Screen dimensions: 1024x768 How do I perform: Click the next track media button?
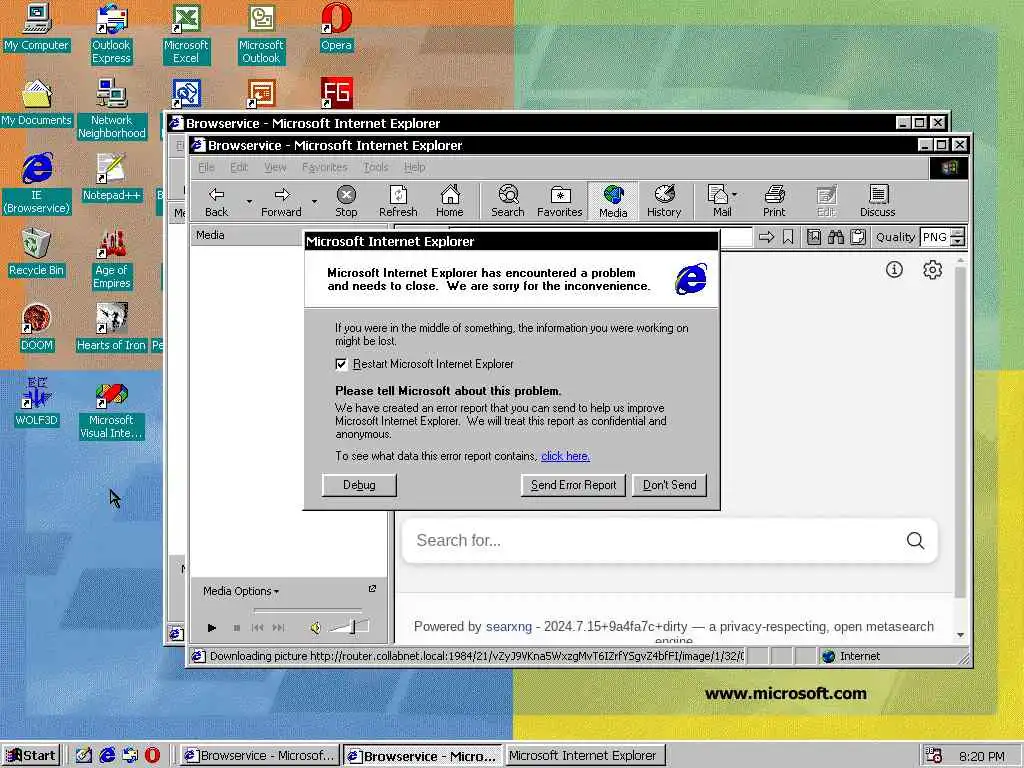[x=278, y=628]
